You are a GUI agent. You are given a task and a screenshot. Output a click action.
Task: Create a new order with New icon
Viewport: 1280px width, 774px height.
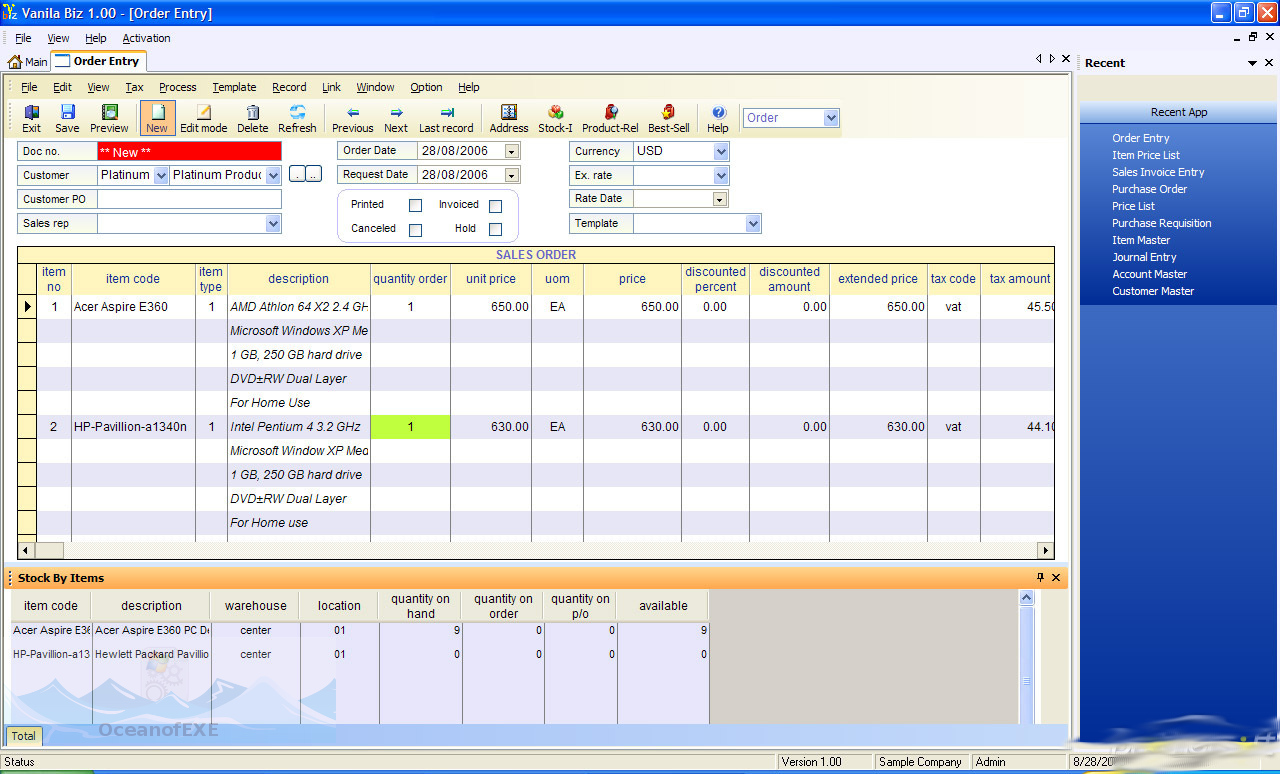(157, 118)
